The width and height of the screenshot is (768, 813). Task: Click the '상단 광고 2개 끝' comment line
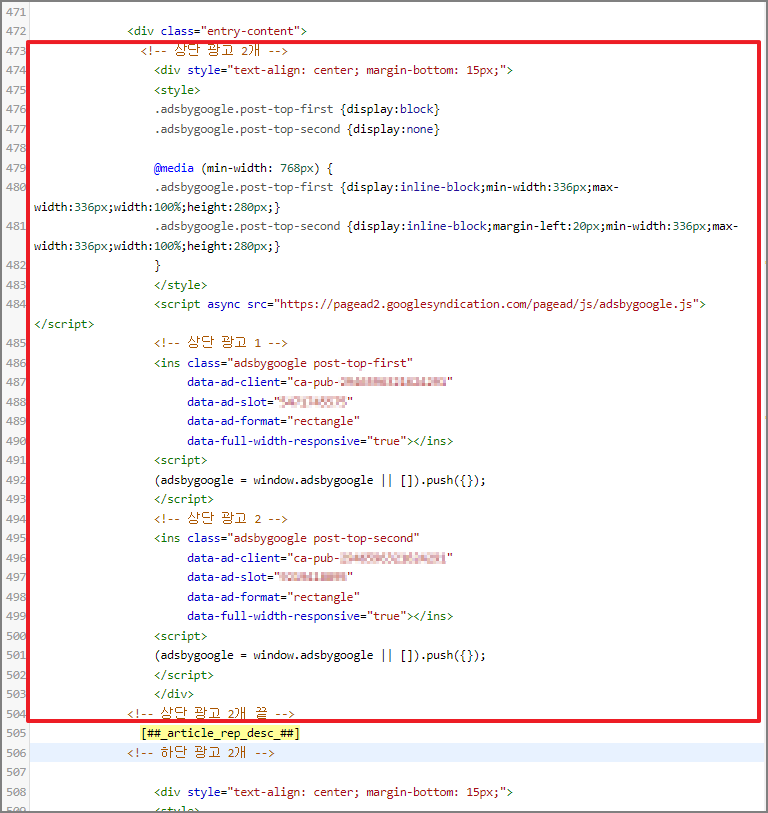point(211,713)
